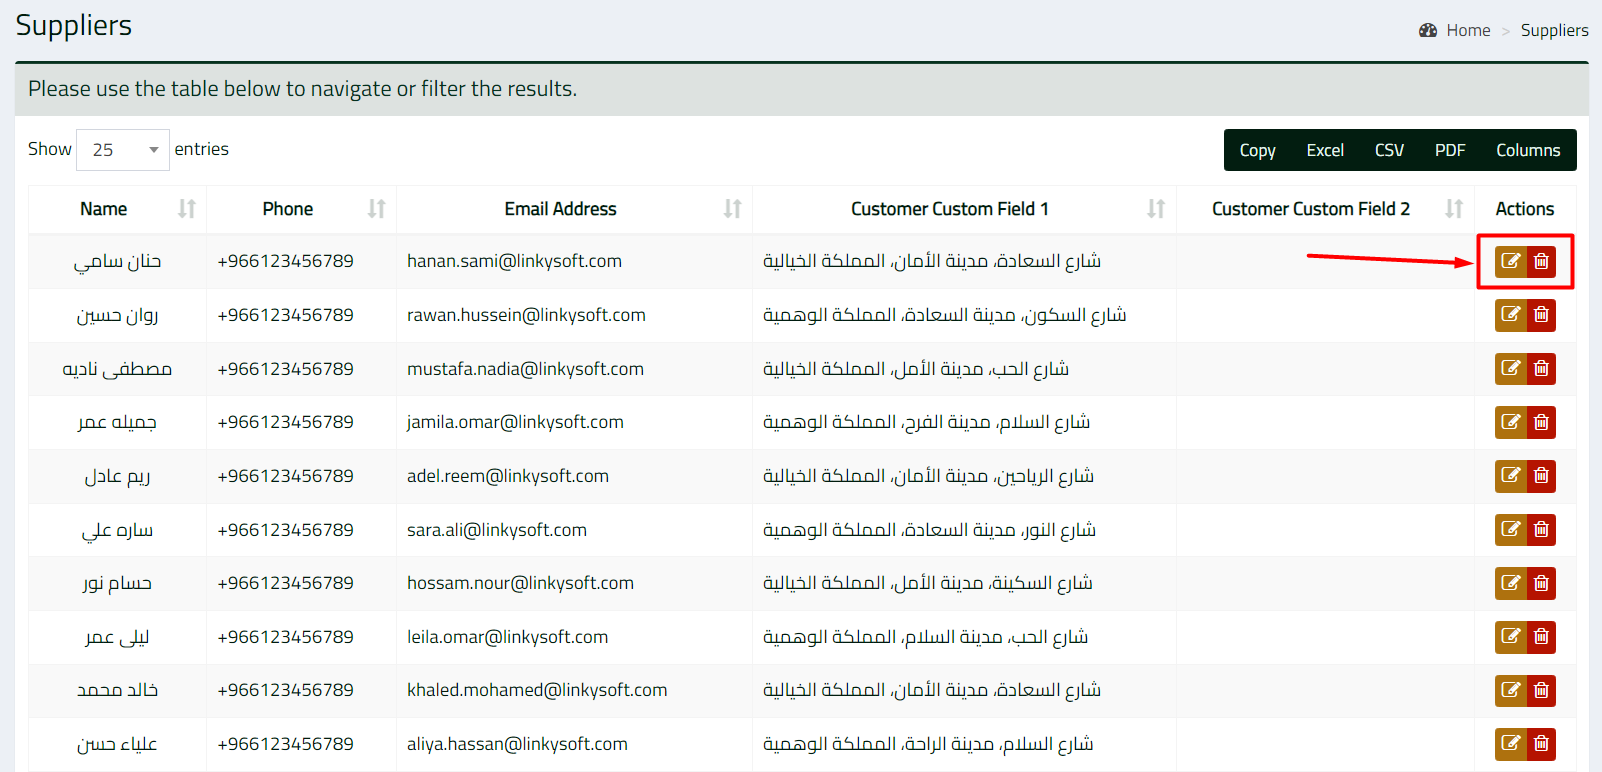The height and width of the screenshot is (772, 1602).
Task: Delete supplier rawan.hussein@linkysoft.com
Action: pyautogui.click(x=1541, y=315)
